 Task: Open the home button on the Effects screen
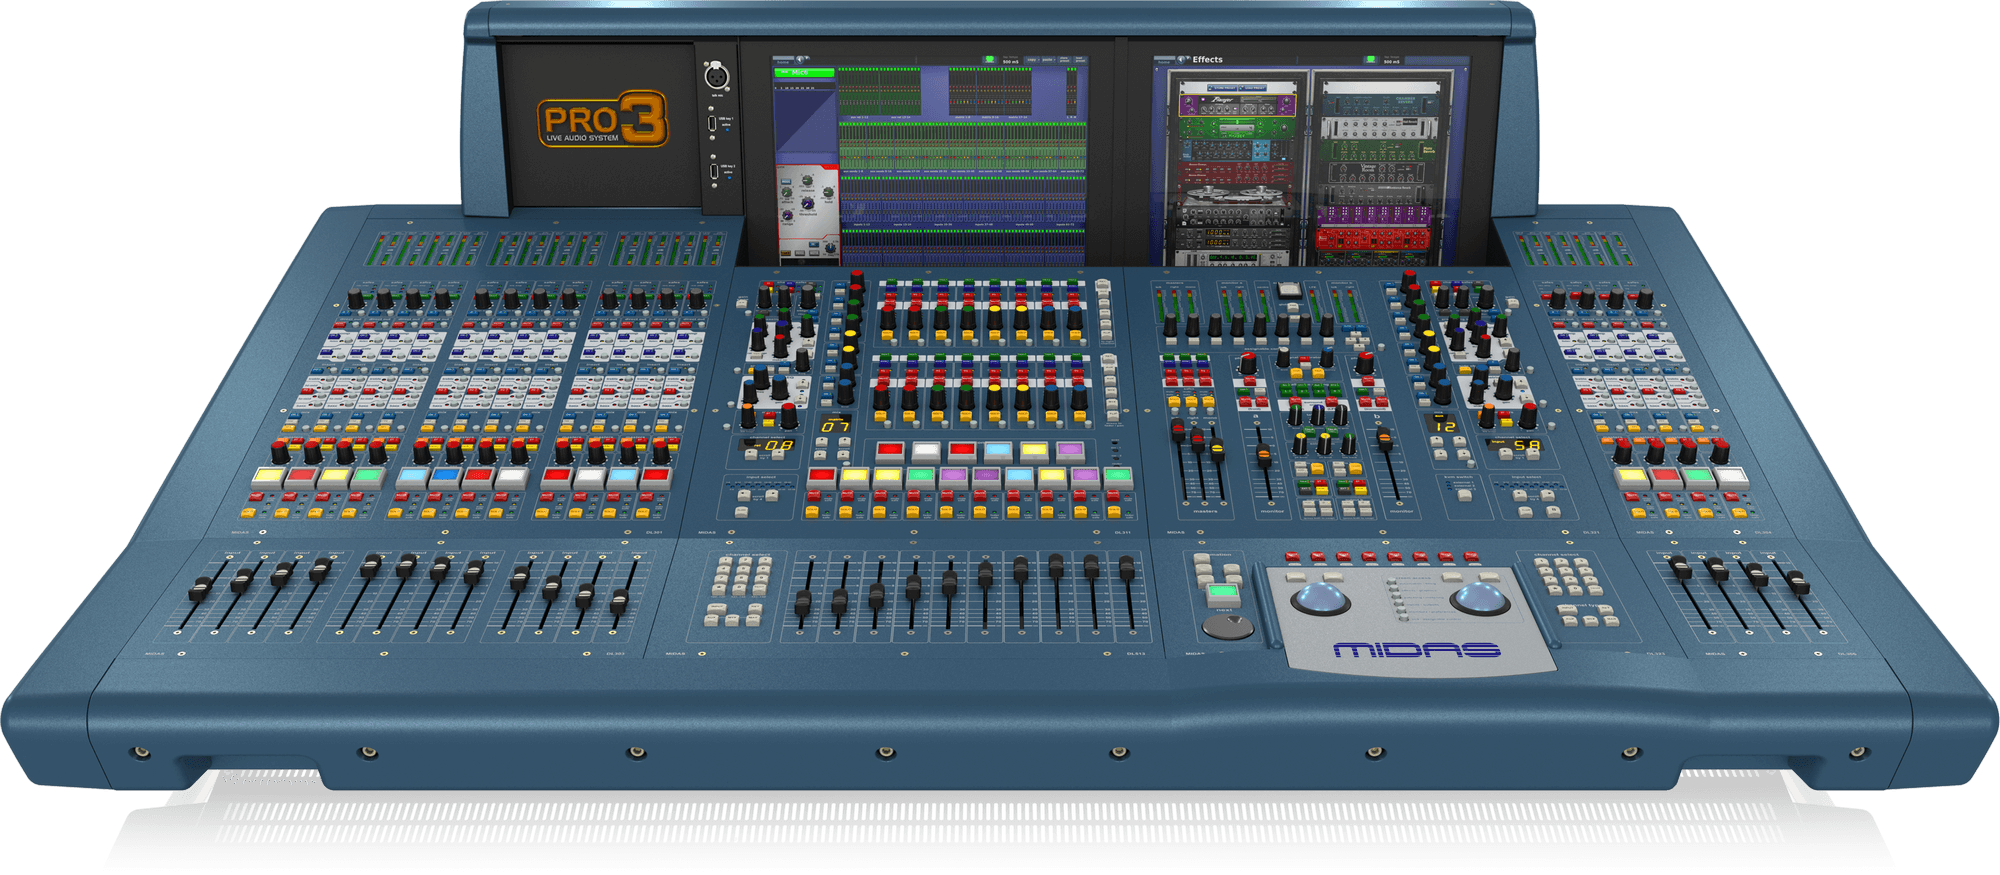click(1164, 60)
